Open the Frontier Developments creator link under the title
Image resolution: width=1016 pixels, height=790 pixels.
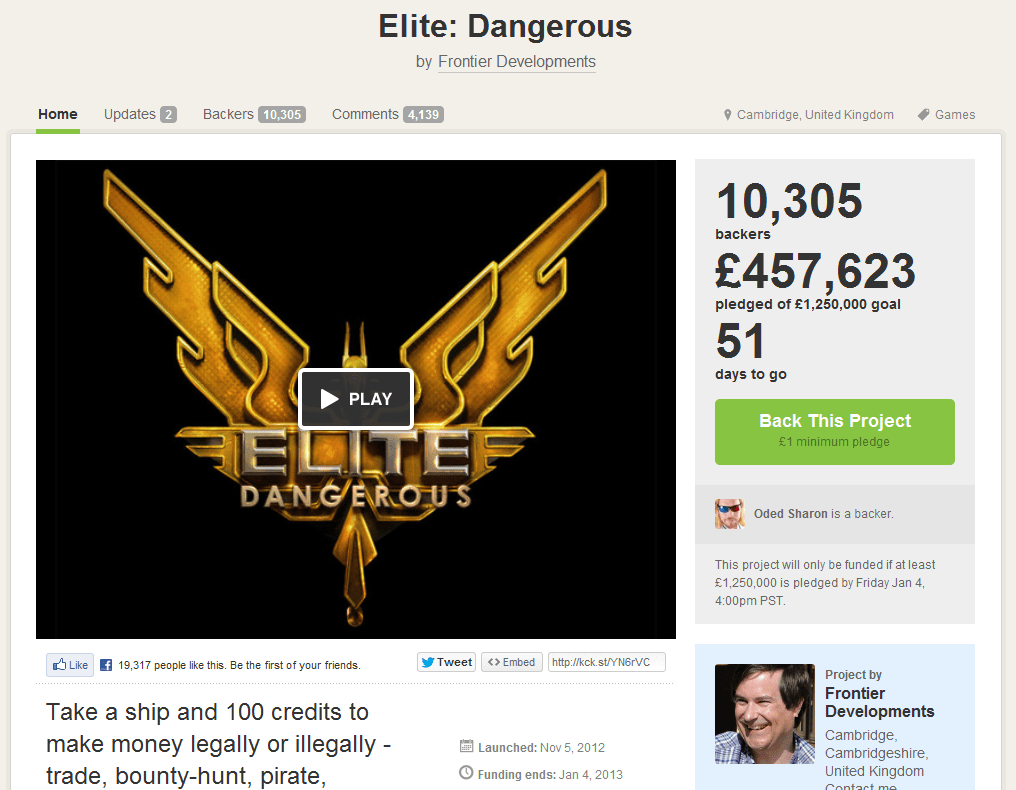point(516,62)
